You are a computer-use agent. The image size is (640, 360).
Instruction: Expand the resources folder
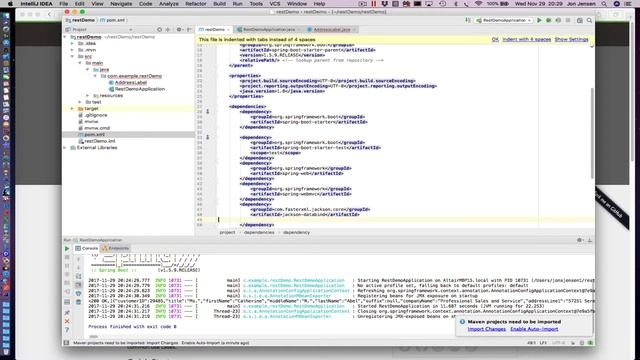pyautogui.click(x=87, y=96)
